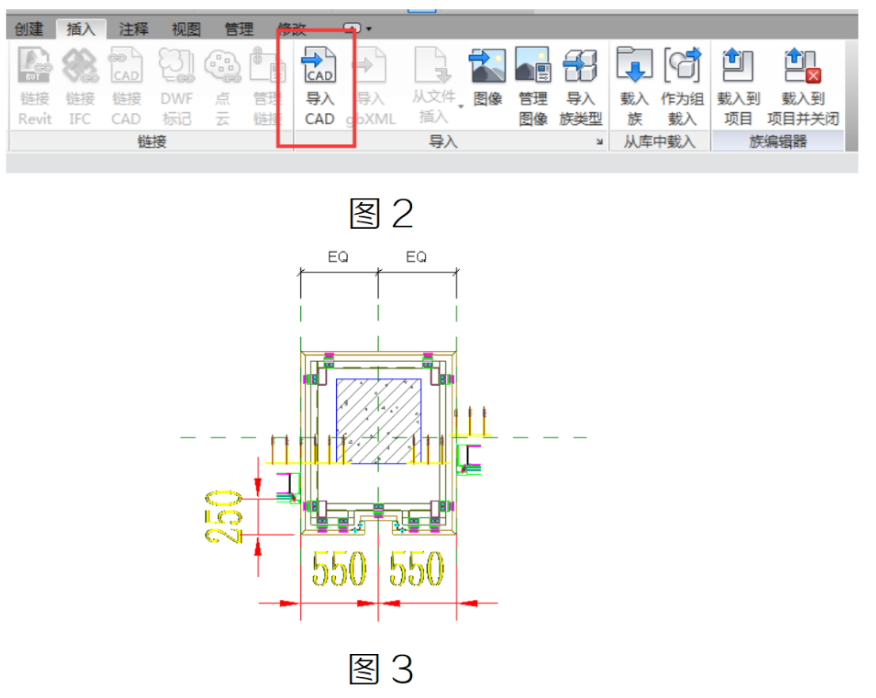Select the 250 dimension text
This screenshot has height=698, width=876.
click(x=223, y=517)
